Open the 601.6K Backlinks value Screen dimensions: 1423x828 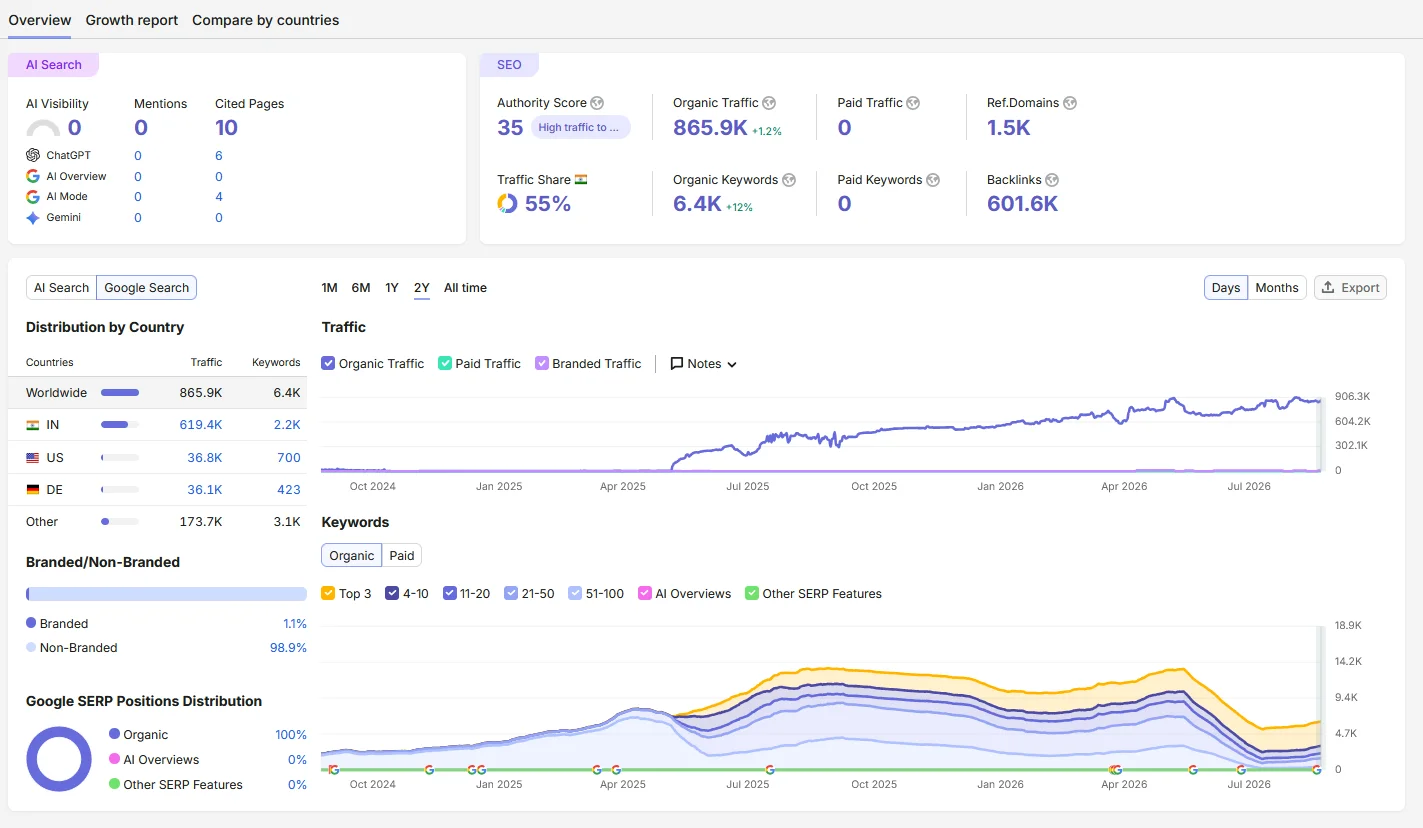coord(1022,204)
